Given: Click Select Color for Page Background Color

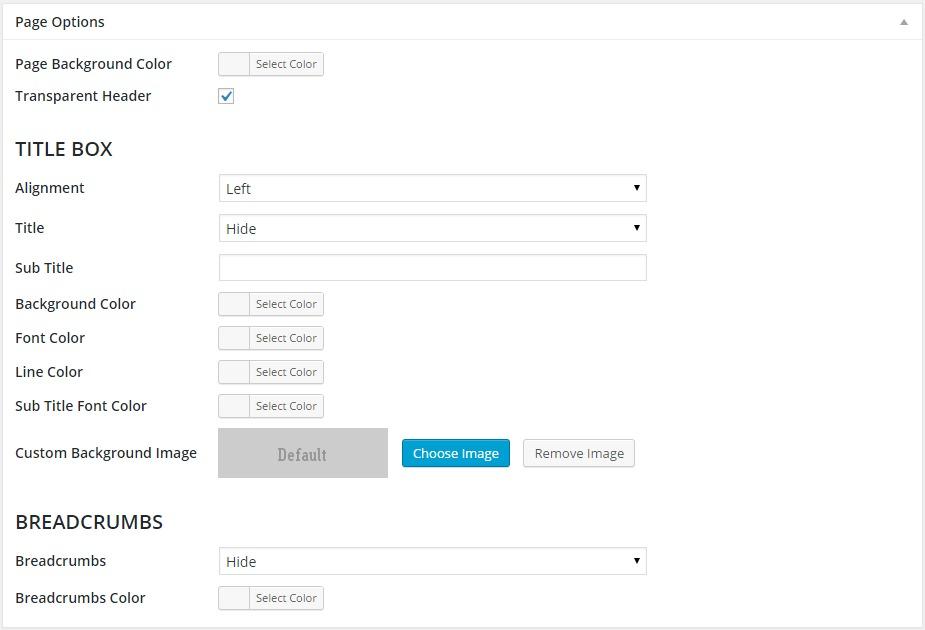Looking at the screenshot, I should click(x=286, y=64).
